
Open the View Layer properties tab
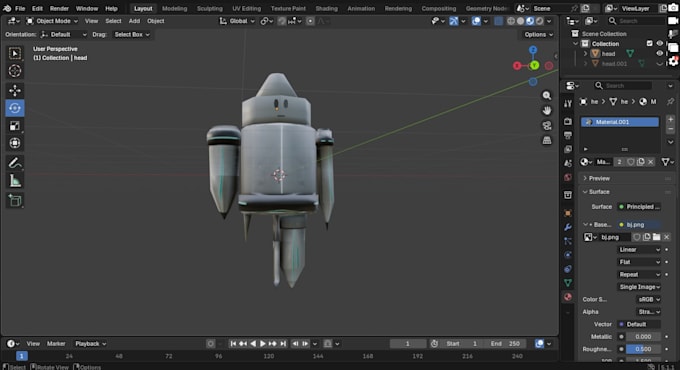(568, 149)
